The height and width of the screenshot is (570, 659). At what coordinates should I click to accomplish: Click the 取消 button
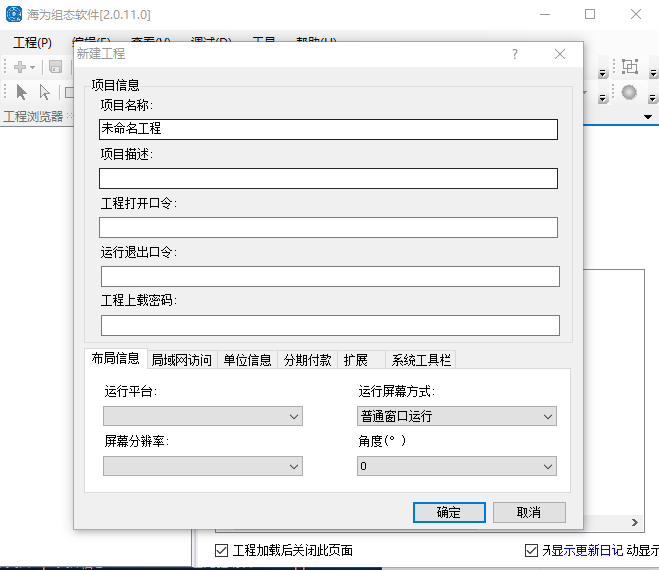click(x=529, y=512)
